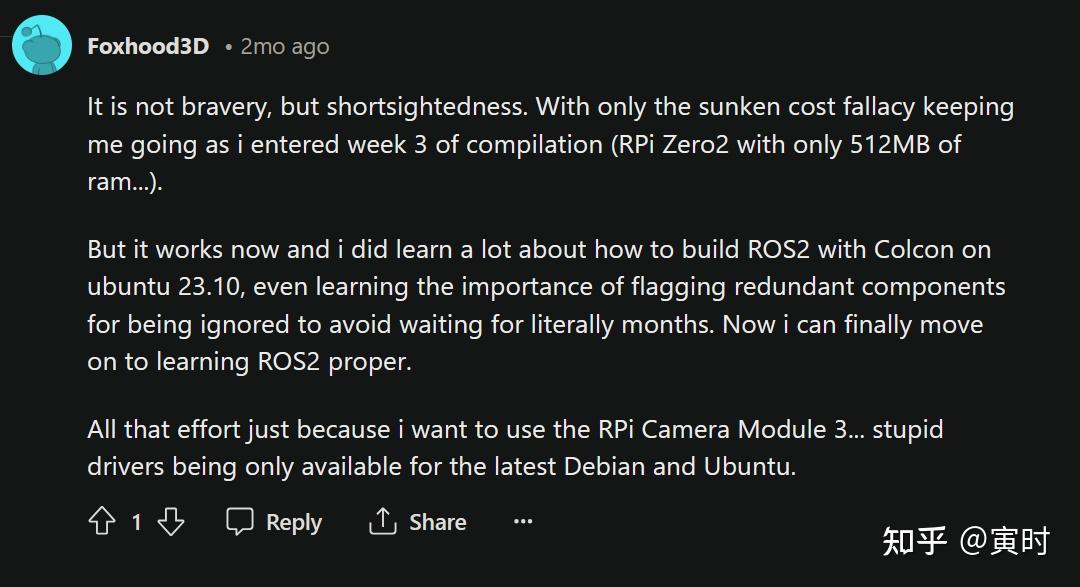This screenshot has height=587, width=1080.
Task: Select the downward arrow beside the vote count
Action: tap(170, 521)
